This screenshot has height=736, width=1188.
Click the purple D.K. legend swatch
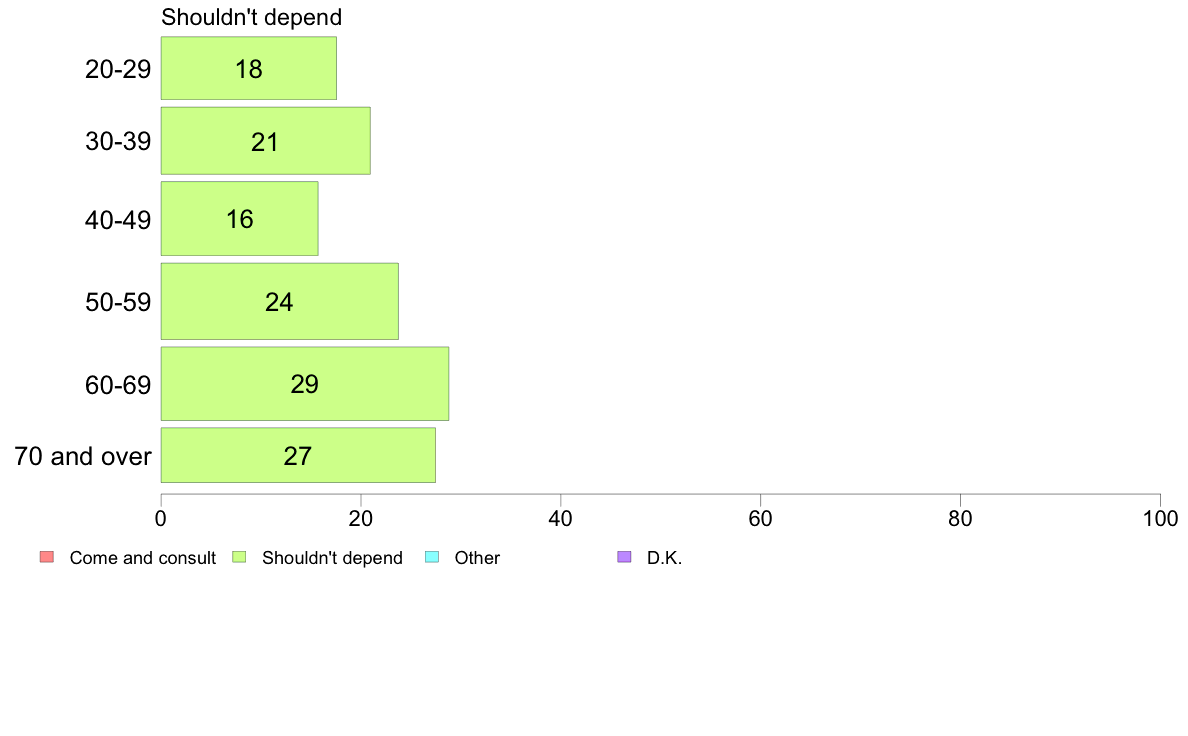click(x=624, y=557)
